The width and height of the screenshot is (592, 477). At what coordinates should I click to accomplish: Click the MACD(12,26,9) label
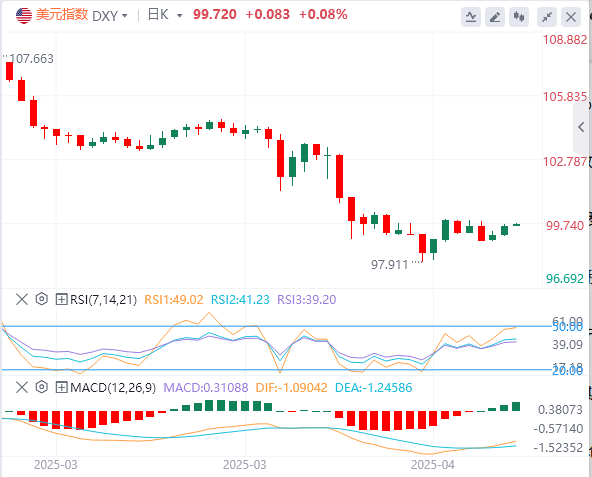click(x=113, y=388)
